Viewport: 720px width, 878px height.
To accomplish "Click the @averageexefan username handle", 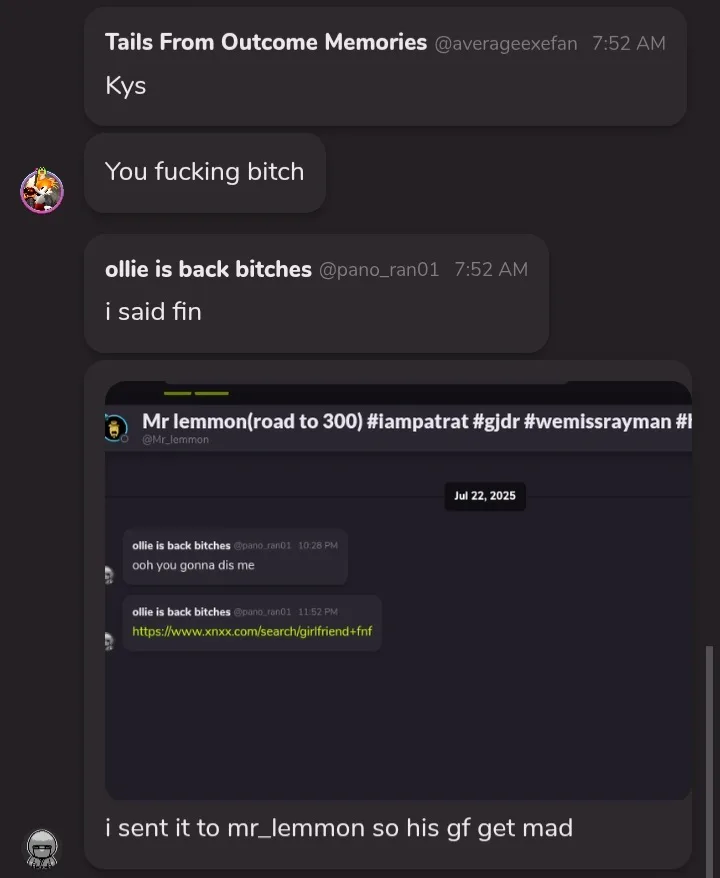I will (x=506, y=43).
